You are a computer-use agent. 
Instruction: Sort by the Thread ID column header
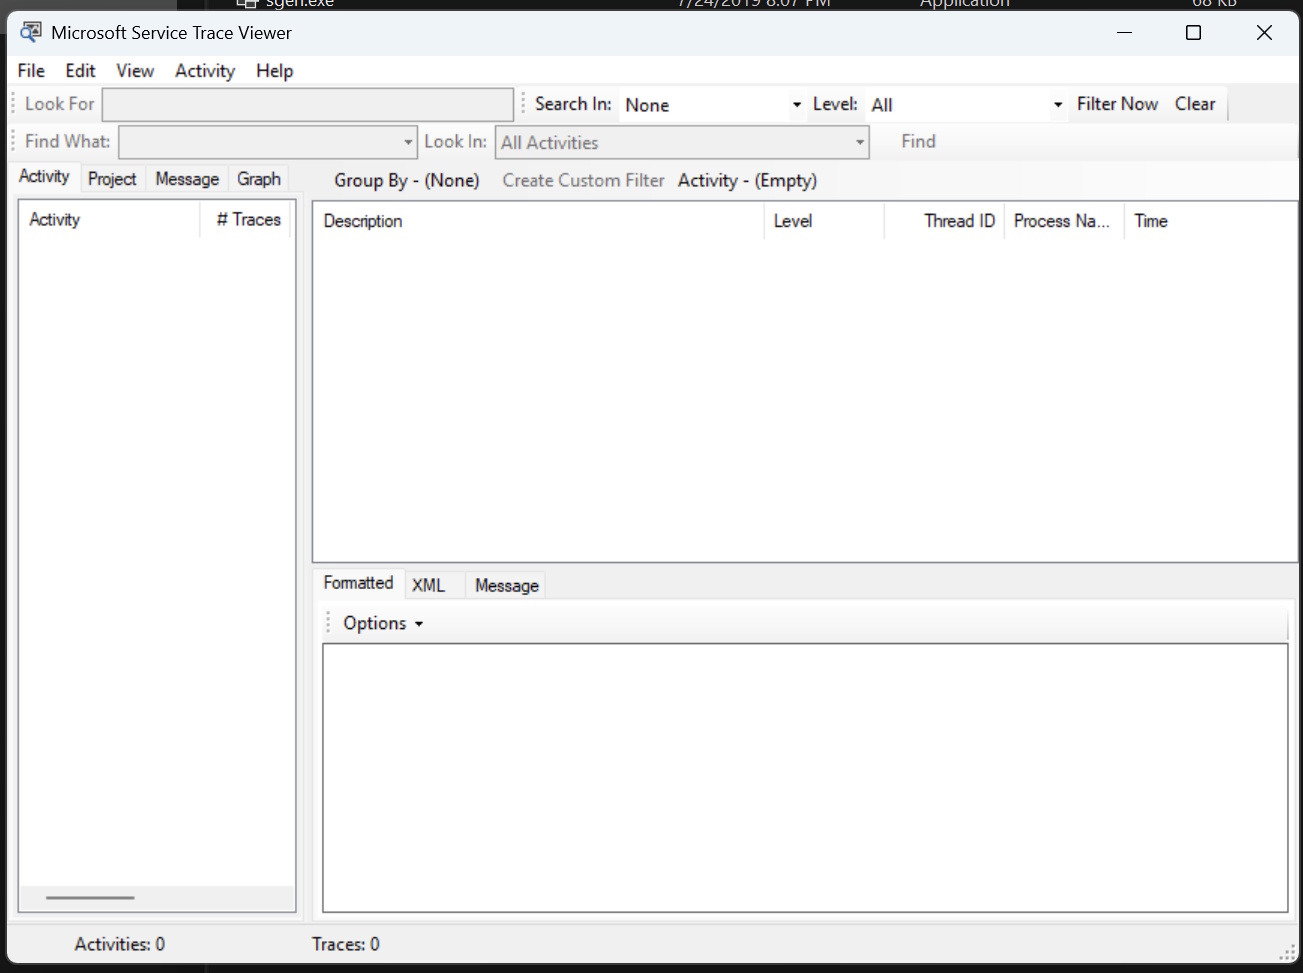pyautogui.click(x=944, y=221)
